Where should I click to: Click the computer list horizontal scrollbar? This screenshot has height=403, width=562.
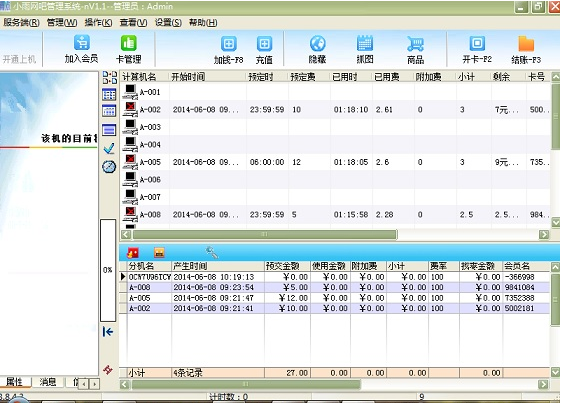265,234
